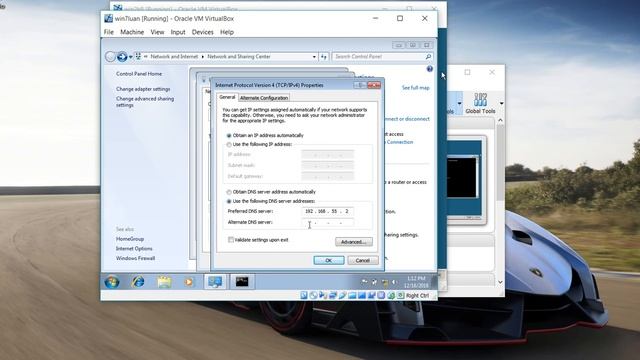Click the forward navigation arrow in Explorer
This screenshot has height=360, width=640.
122,57
